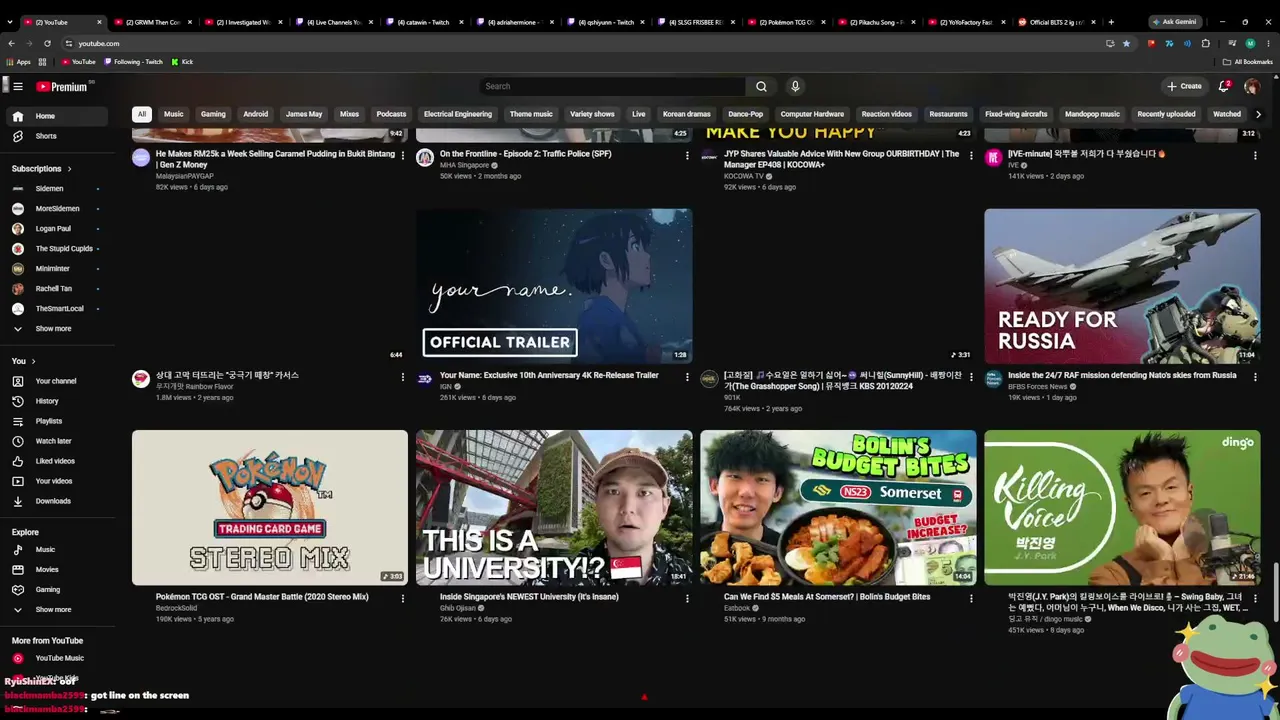This screenshot has height=720, width=1280.
Task: Expand Show more under Explore
Action: 56,609
